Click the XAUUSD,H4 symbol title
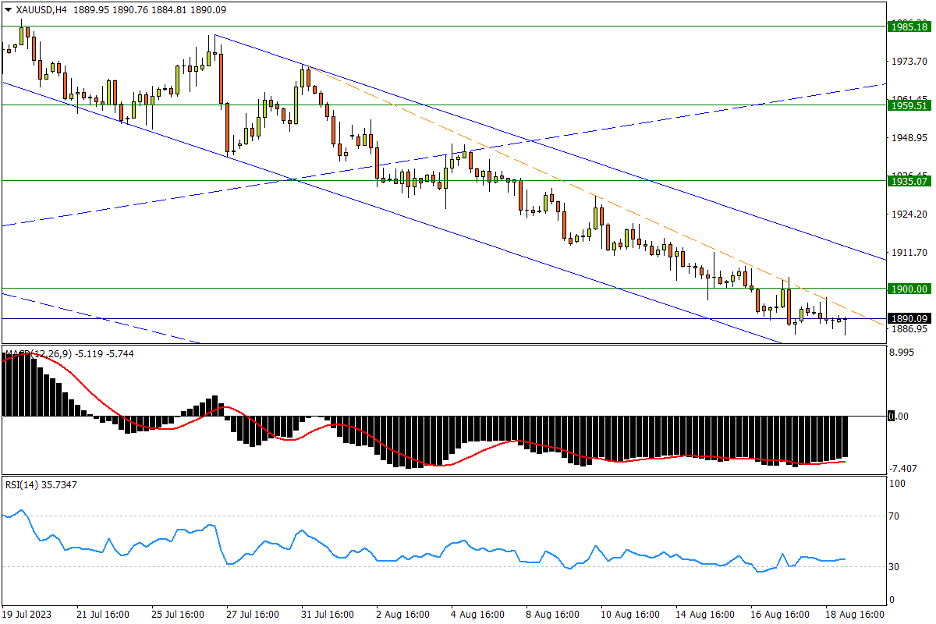936x624 pixels. tap(40, 9)
